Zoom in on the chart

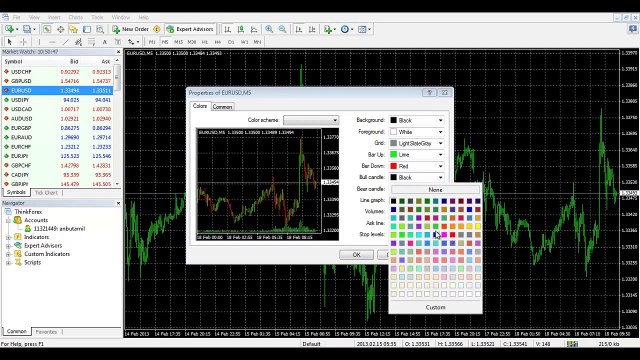(269, 29)
